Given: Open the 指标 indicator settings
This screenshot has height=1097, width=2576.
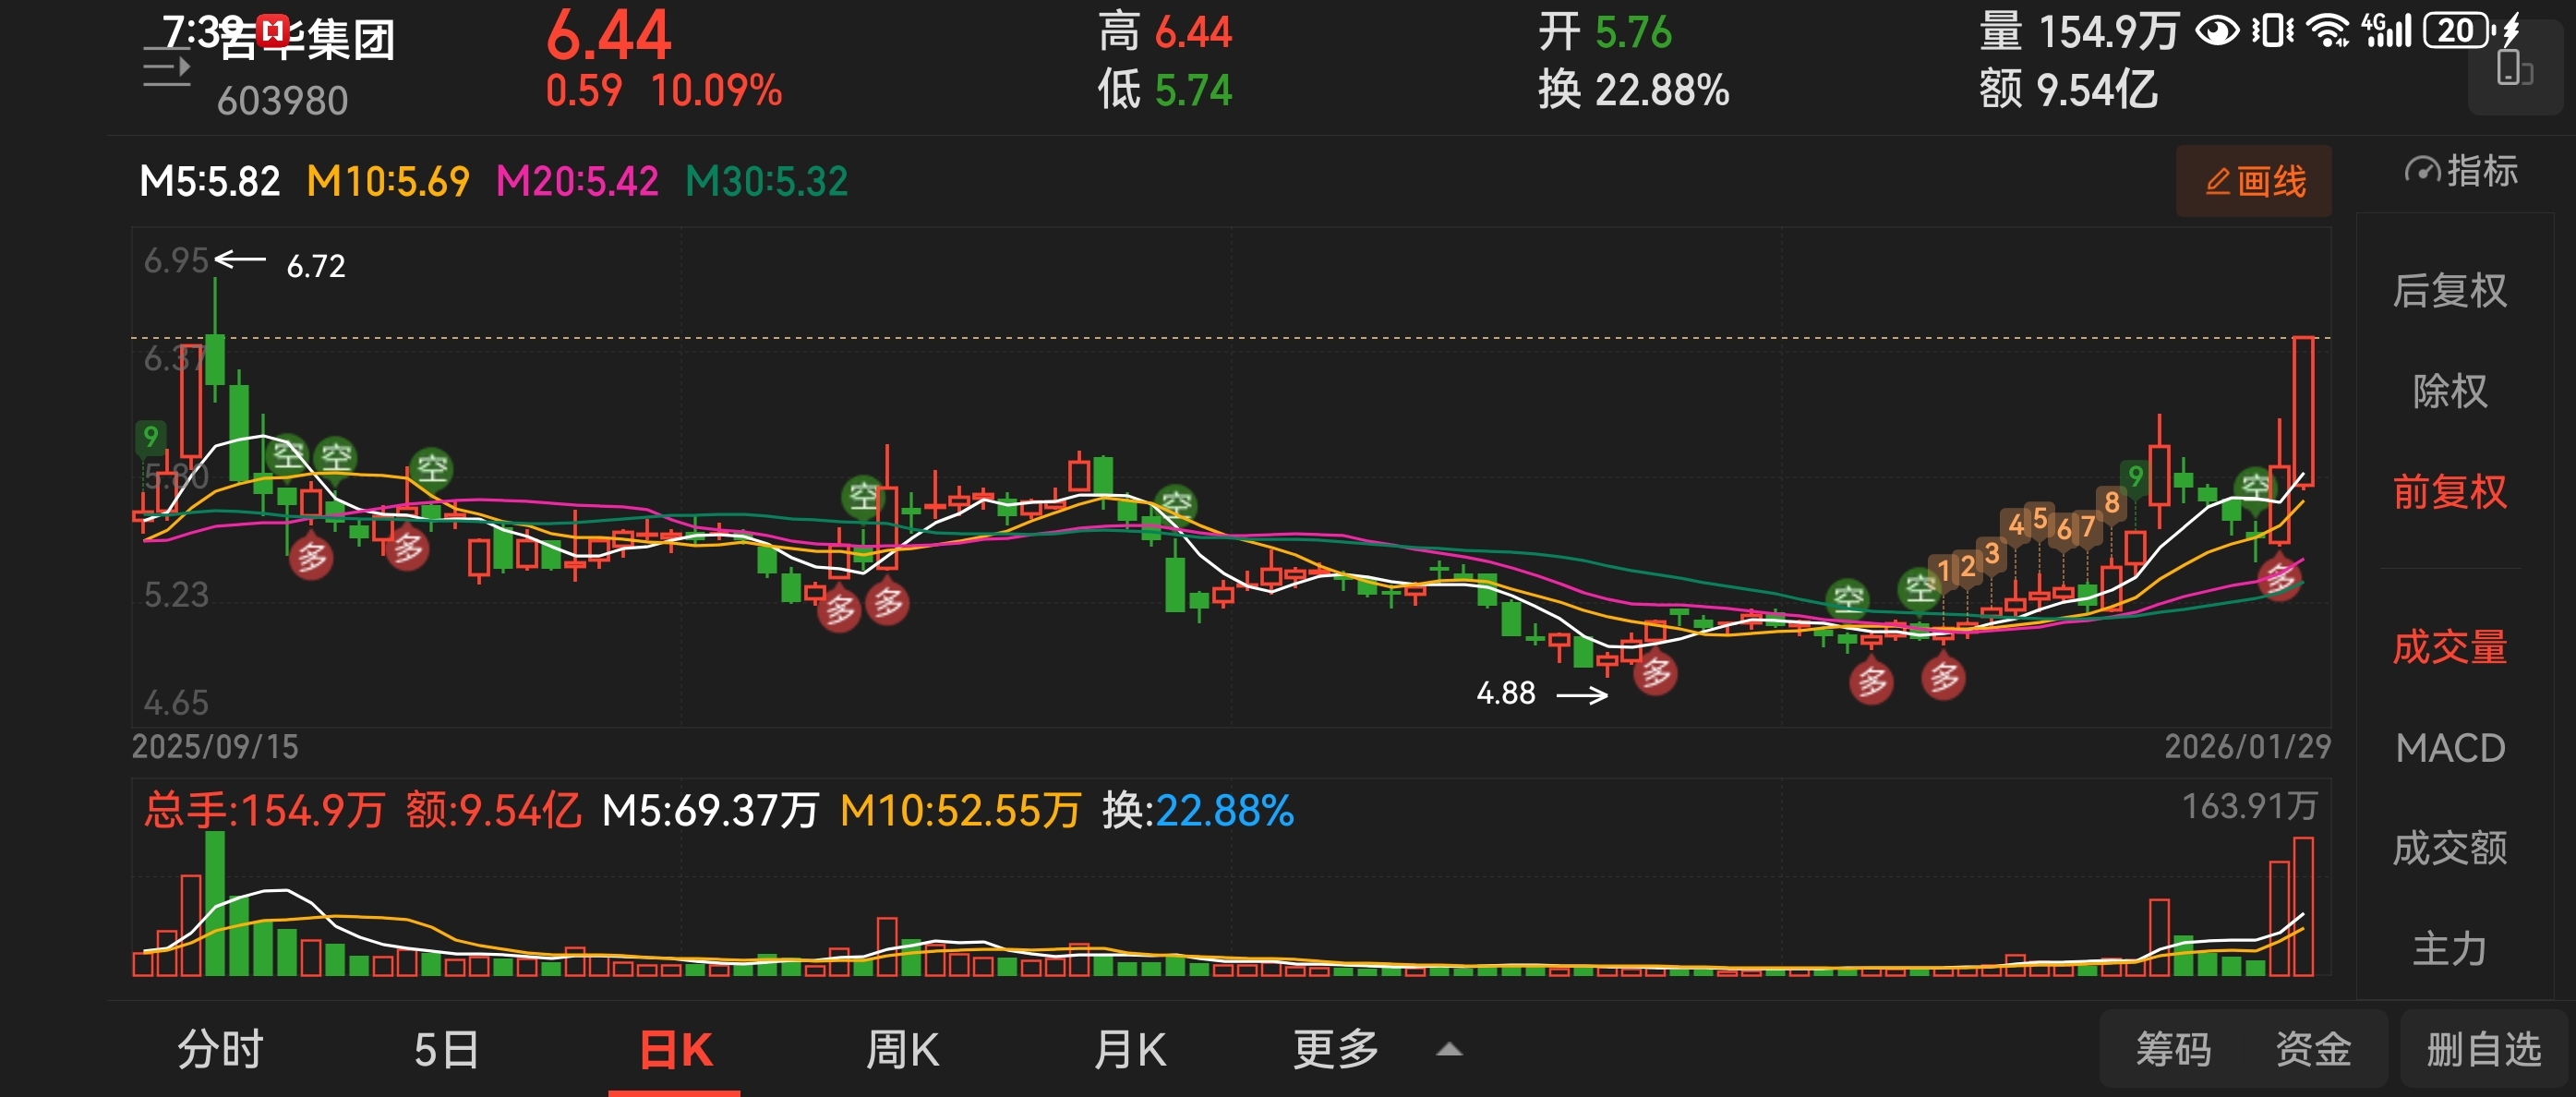Looking at the screenshot, I should (x=2459, y=172).
